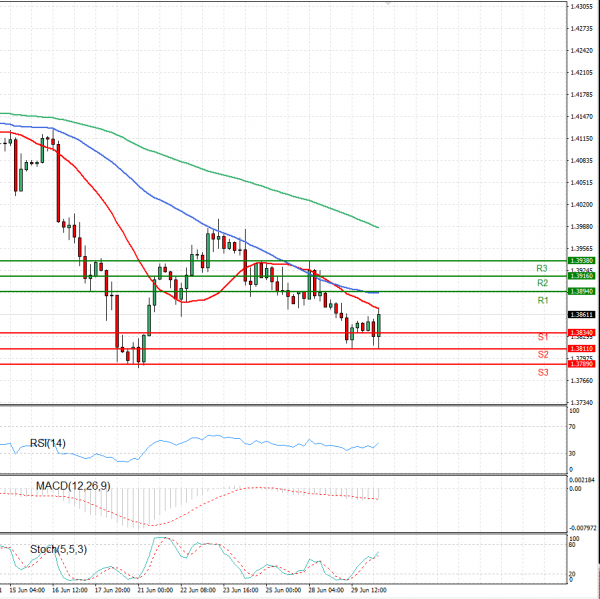
Task: Click the 1.42735 price axis value
Action: point(581,29)
